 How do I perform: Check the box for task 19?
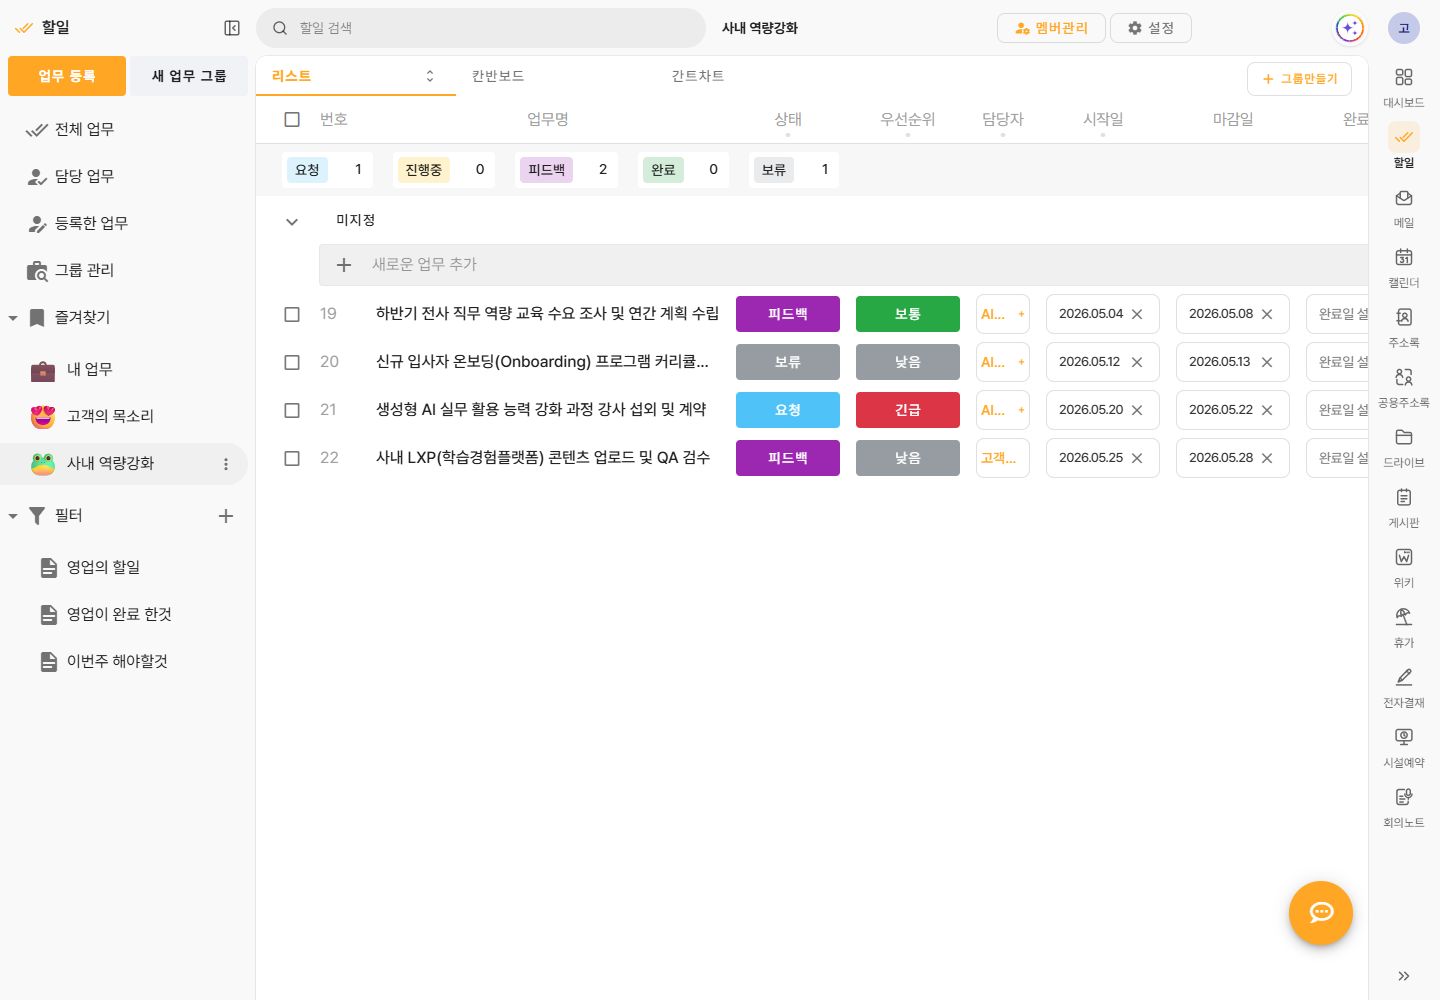tap(292, 314)
